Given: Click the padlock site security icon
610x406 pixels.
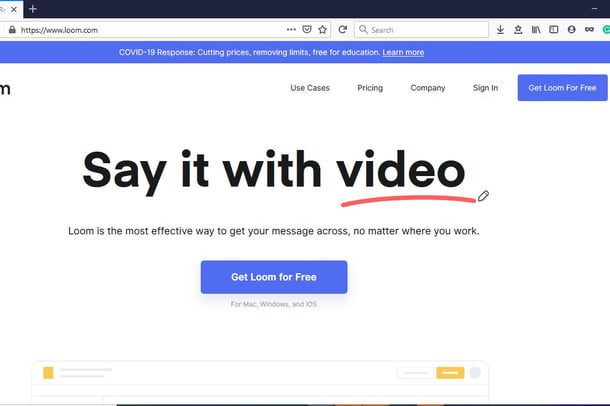Looking at the screenshot, I should 12,30.
